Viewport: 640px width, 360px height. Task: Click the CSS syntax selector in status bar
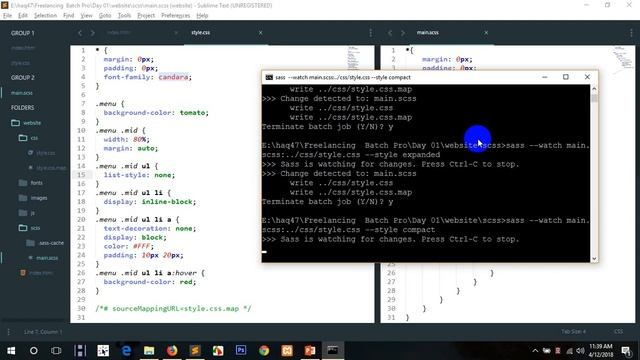[x=618, y=331]
